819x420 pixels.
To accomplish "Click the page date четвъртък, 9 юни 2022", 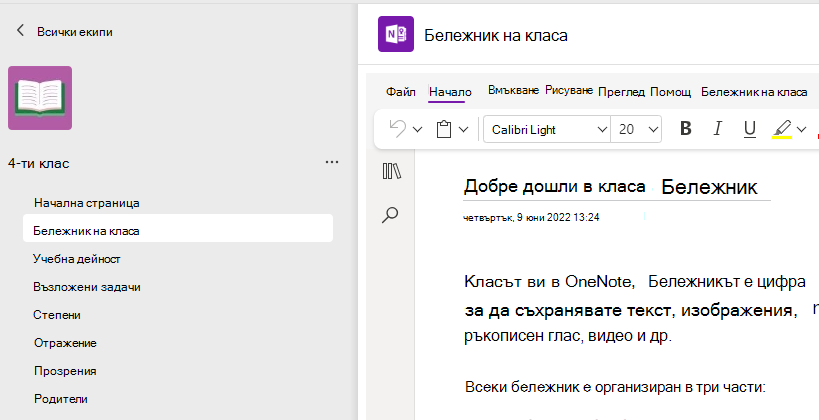I will (x=531, y=217).
